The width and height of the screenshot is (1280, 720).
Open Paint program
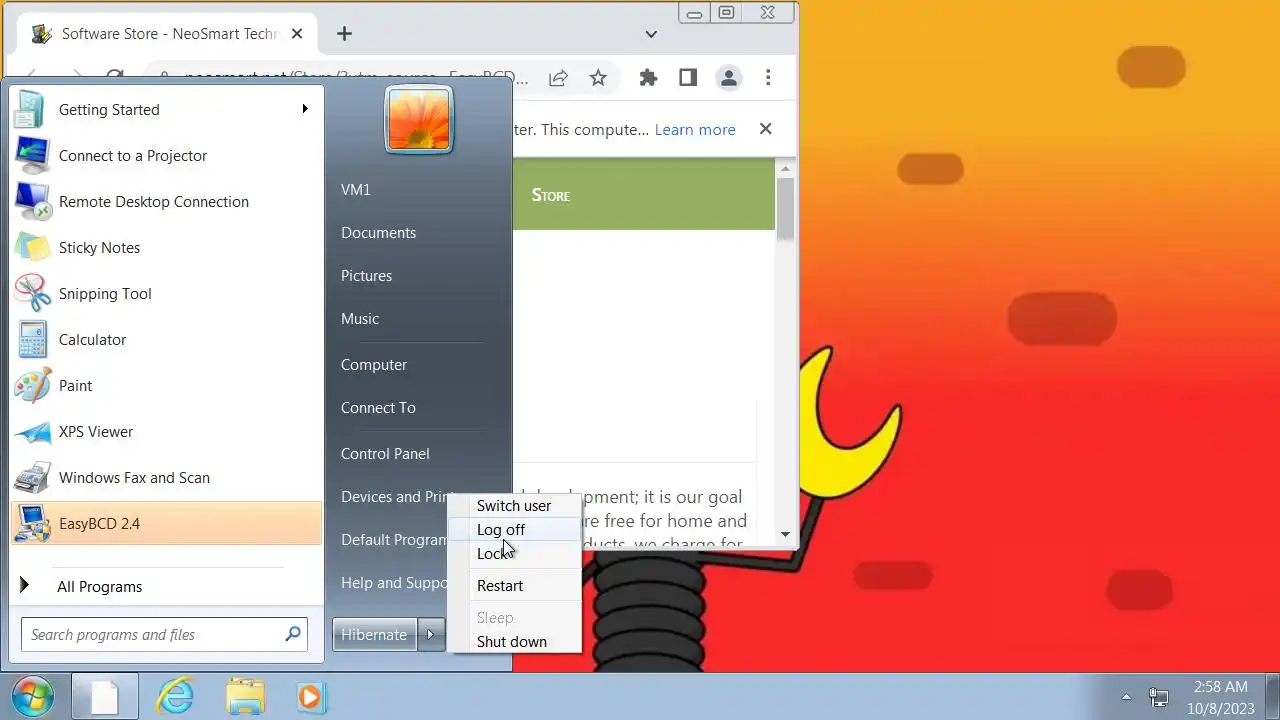(x=166, y=385)
